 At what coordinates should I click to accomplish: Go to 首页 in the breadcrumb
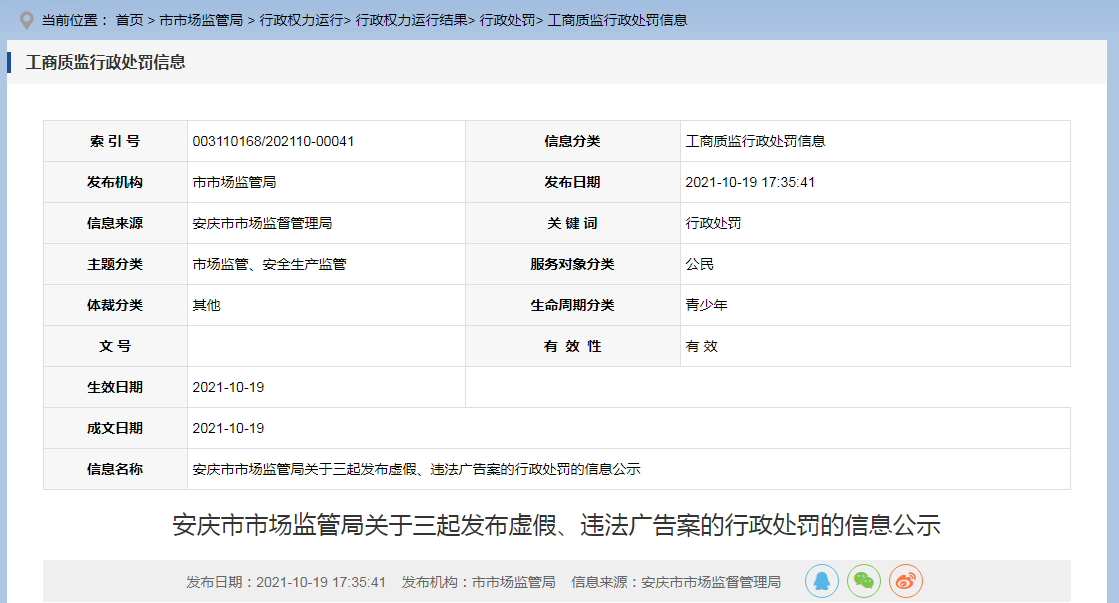click(129, 20)
